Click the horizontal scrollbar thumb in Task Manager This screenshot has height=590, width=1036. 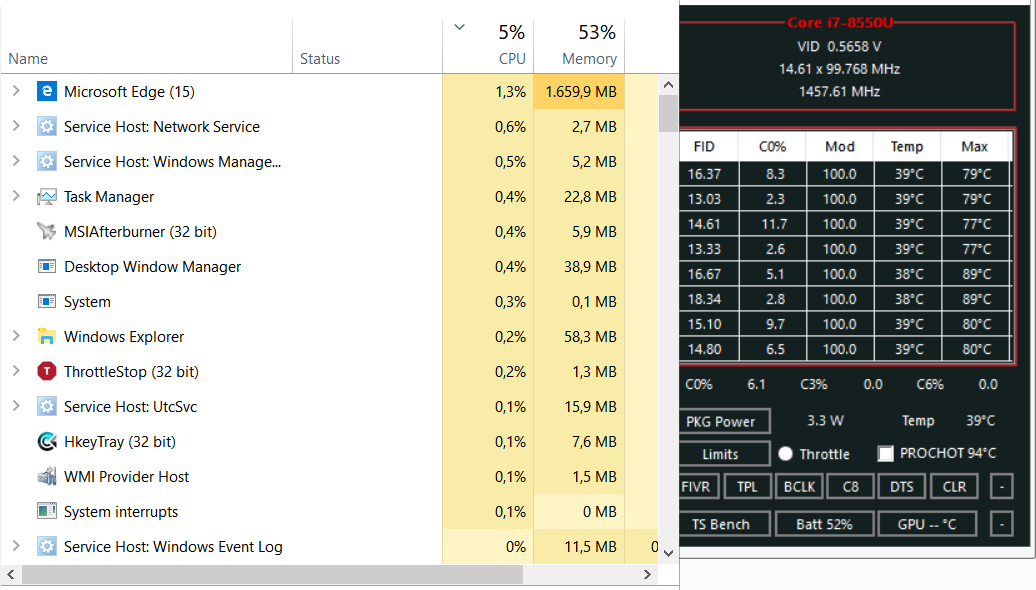(x=272, y=575)
